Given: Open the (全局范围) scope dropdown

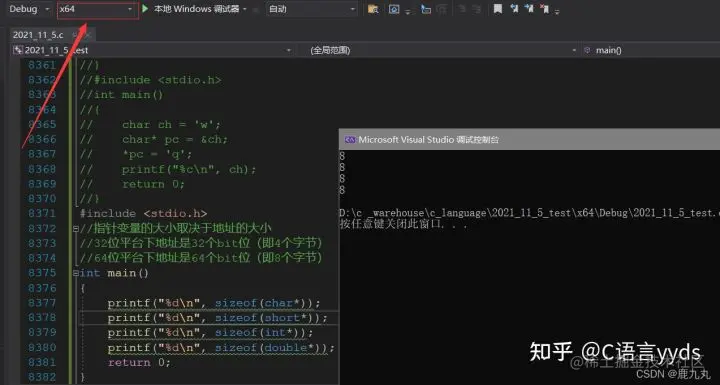Looking at the screenshot, I should 441,50.
